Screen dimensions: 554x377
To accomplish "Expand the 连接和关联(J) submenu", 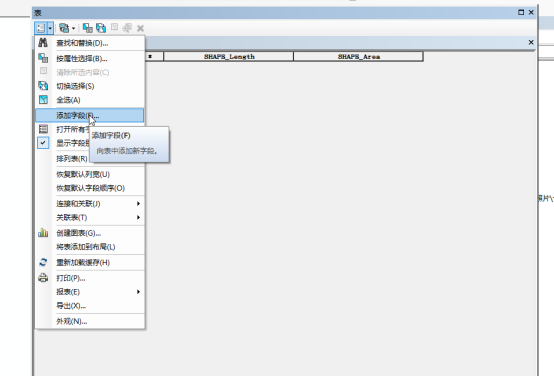I will (x=90, y=204).
